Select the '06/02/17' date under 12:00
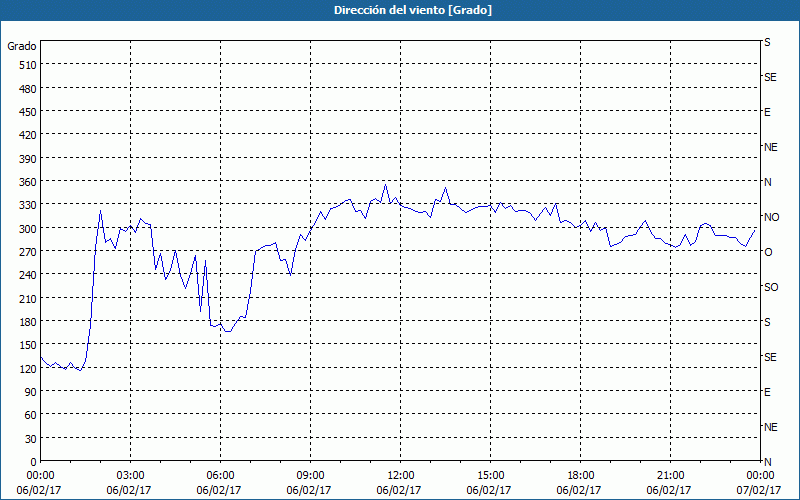 pyautogui.click(x=399, y=490)
